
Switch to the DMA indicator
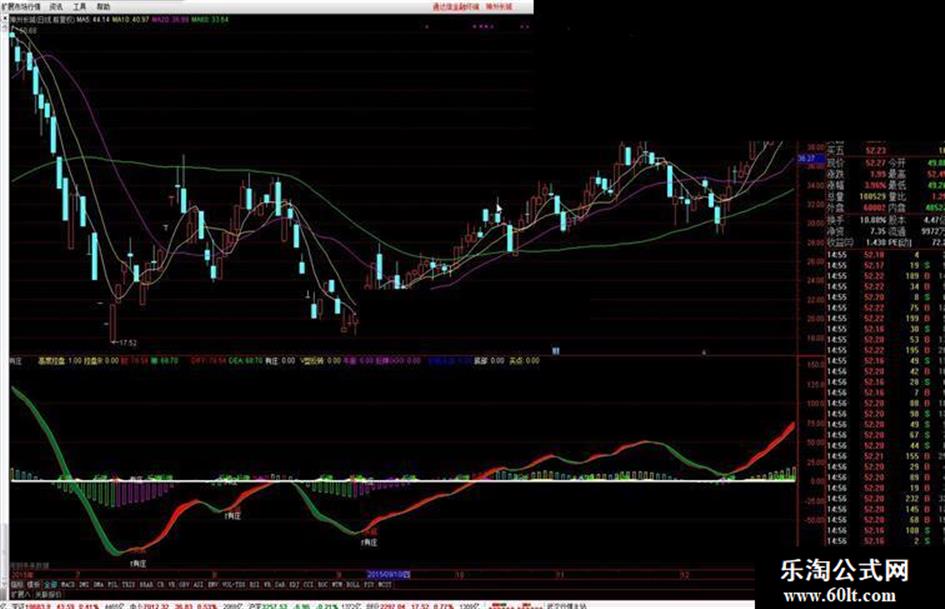99,585
